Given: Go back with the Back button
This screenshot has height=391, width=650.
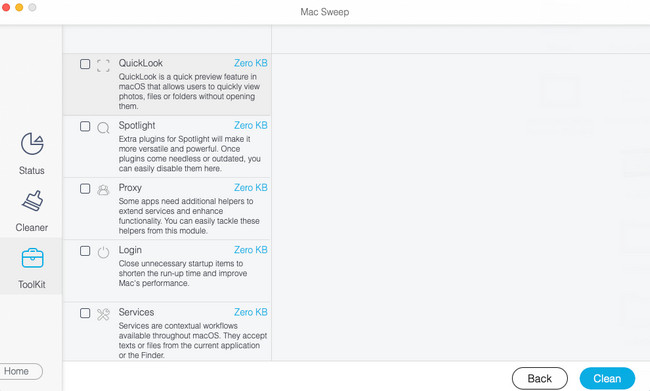Looking at the screenshot, I should [x=540, y=378].
